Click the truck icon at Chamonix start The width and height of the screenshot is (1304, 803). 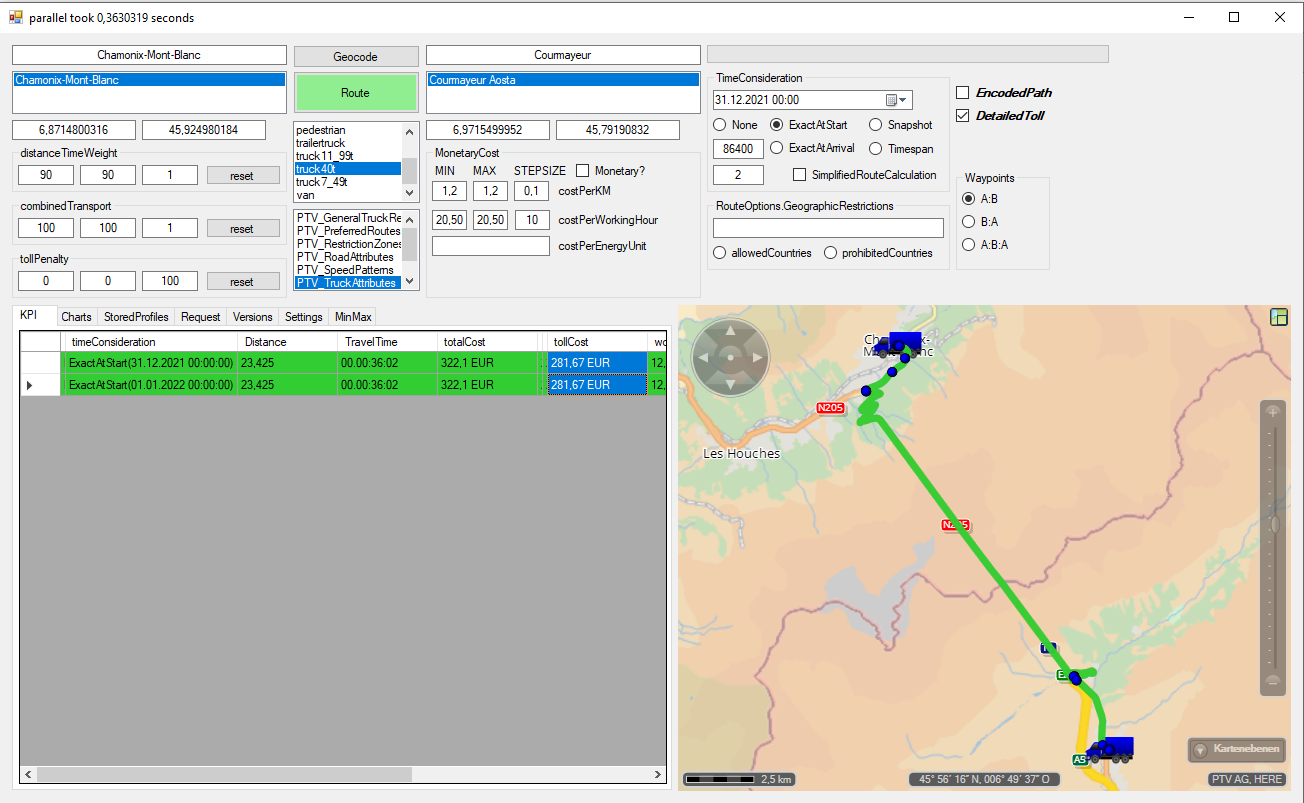tap(898, 344)
